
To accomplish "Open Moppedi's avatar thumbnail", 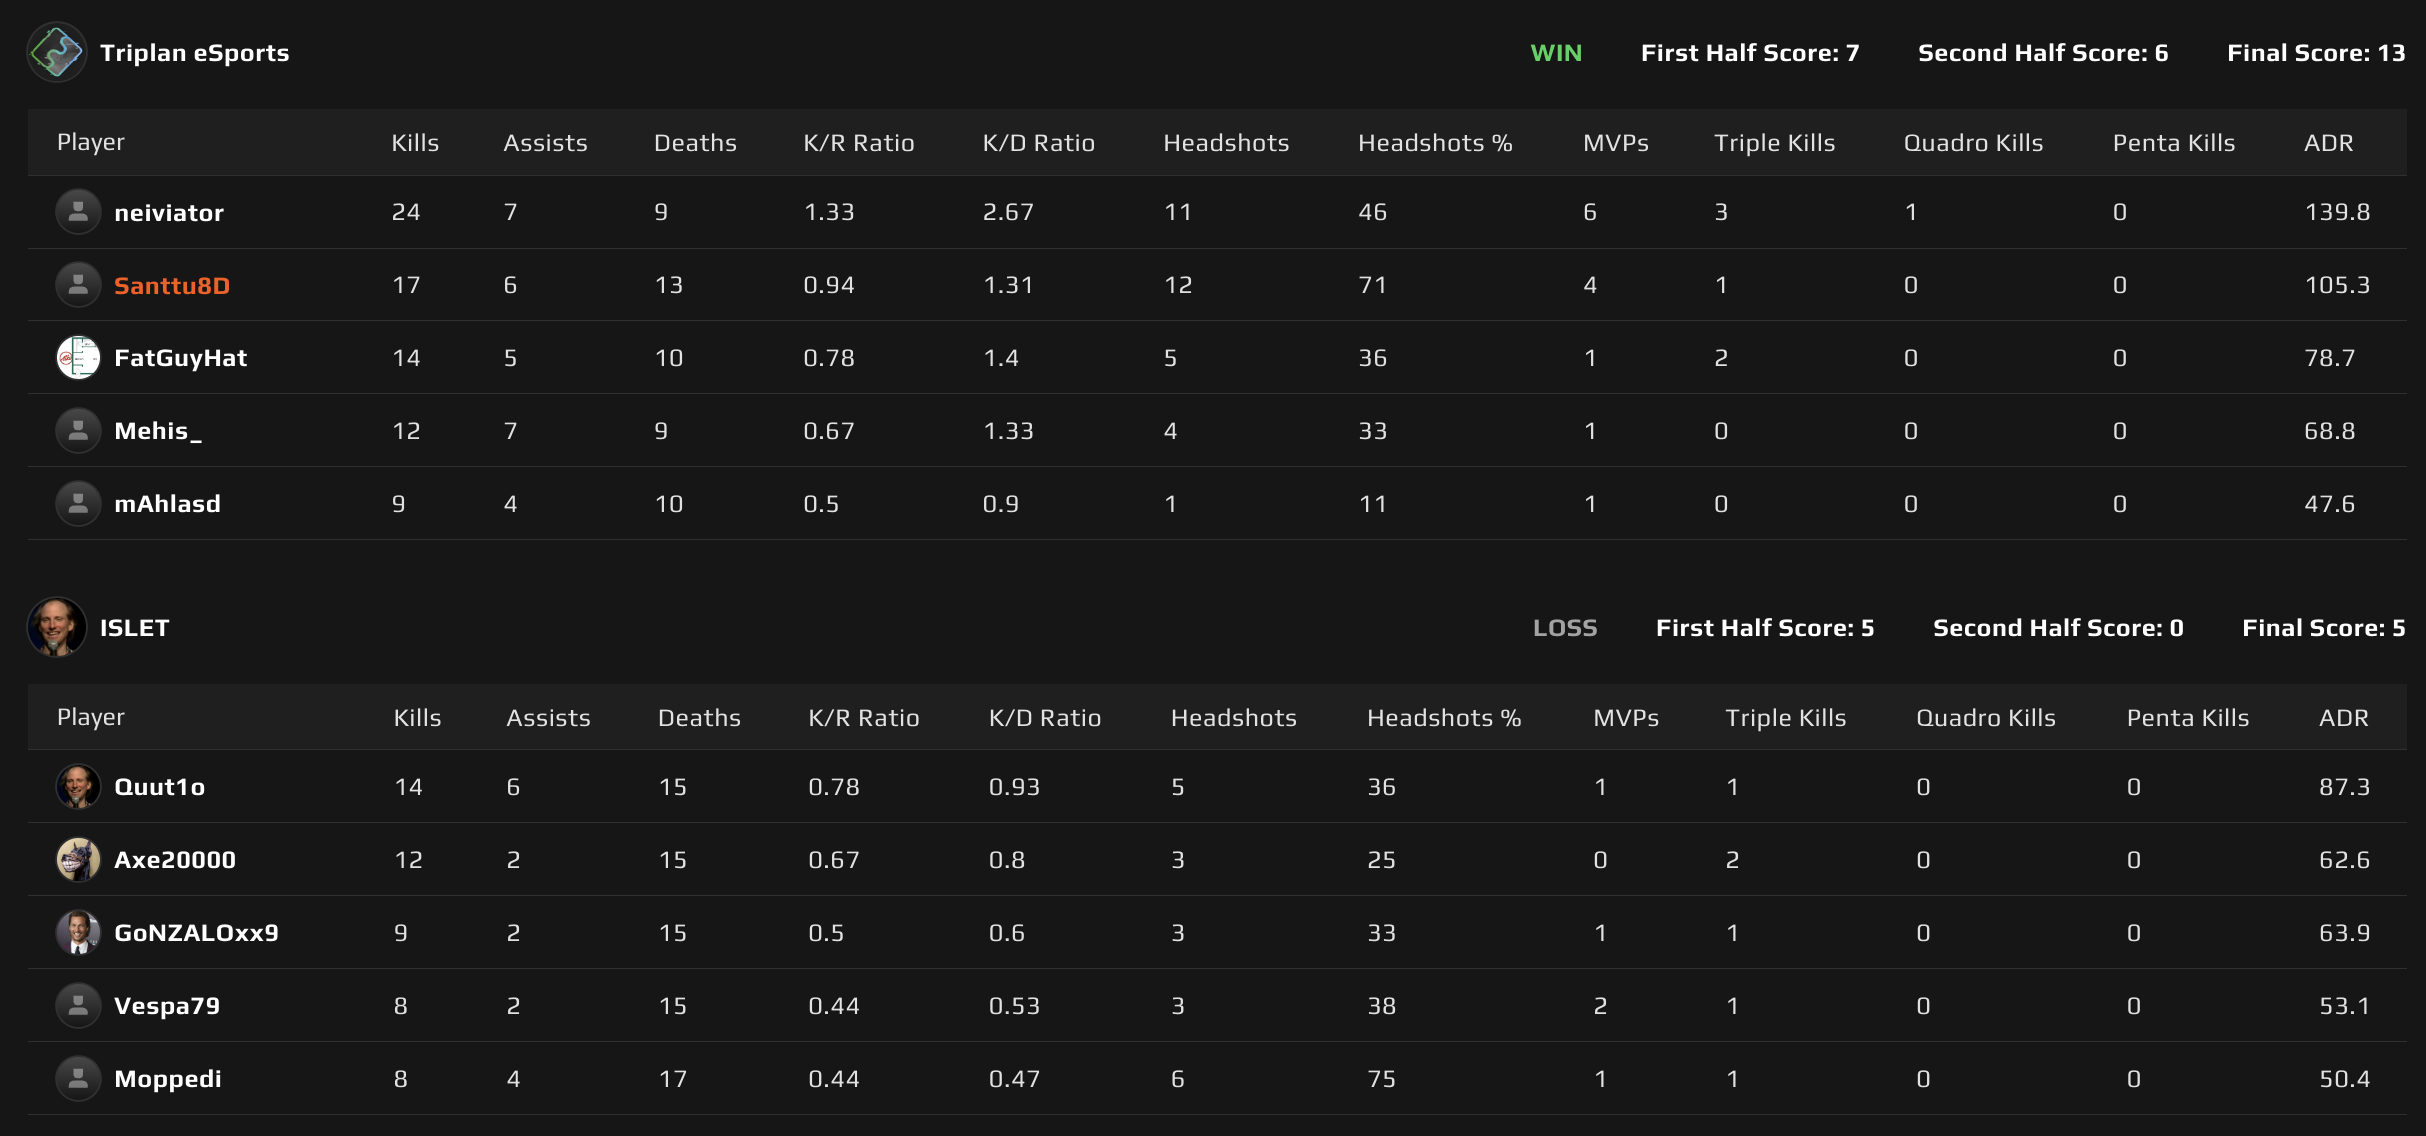I will pos(79,1078).
